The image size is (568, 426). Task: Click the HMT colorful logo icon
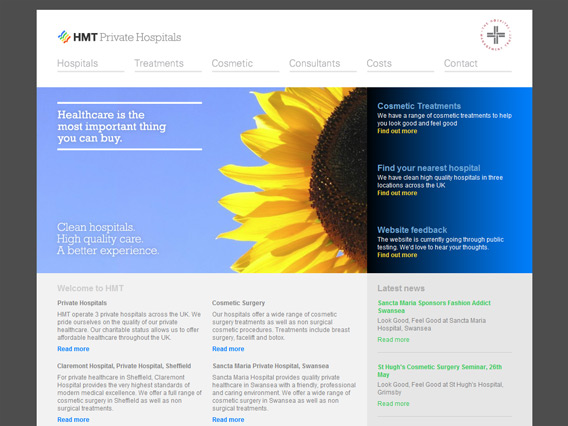coord(64,37)
